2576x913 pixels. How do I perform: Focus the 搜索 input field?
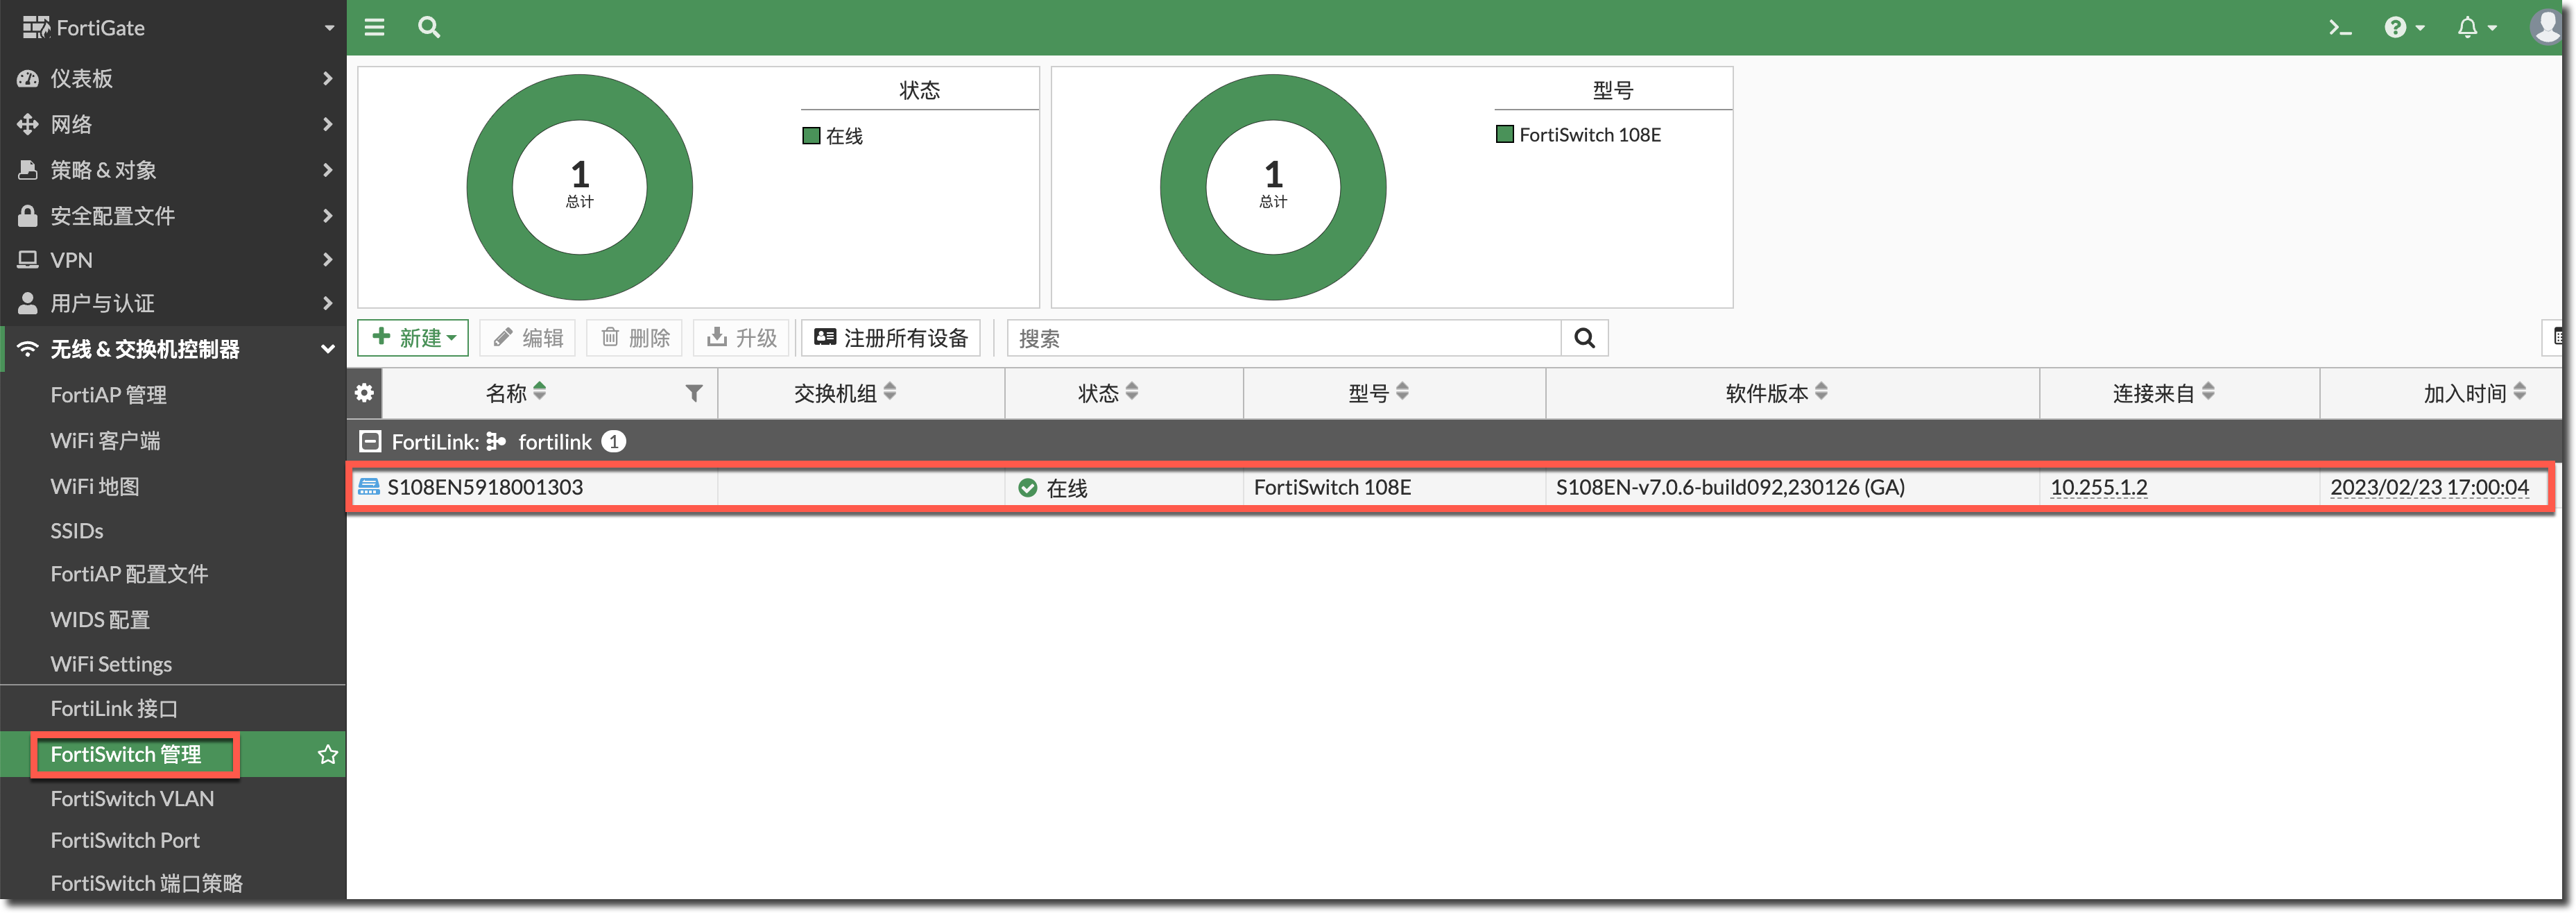pyautogui.click(x=1284, y=339)
